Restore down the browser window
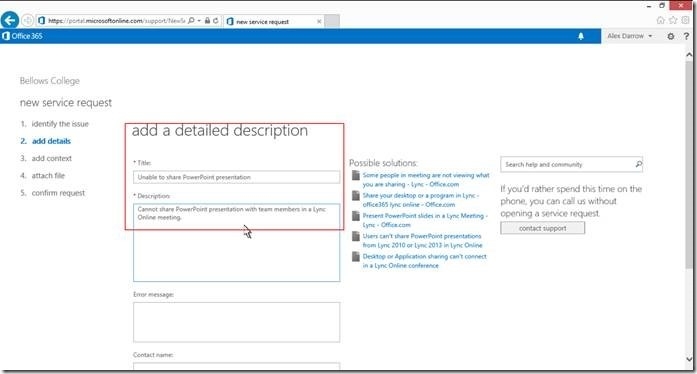 pos(662,6)
